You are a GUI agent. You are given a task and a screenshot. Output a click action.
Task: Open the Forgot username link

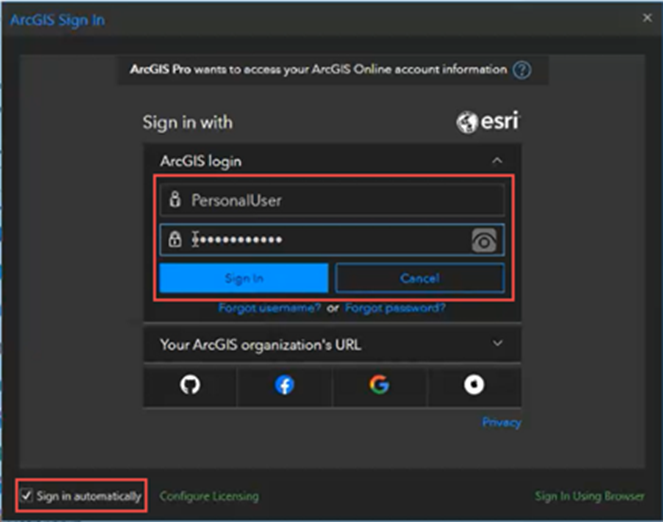pos(269,308)
